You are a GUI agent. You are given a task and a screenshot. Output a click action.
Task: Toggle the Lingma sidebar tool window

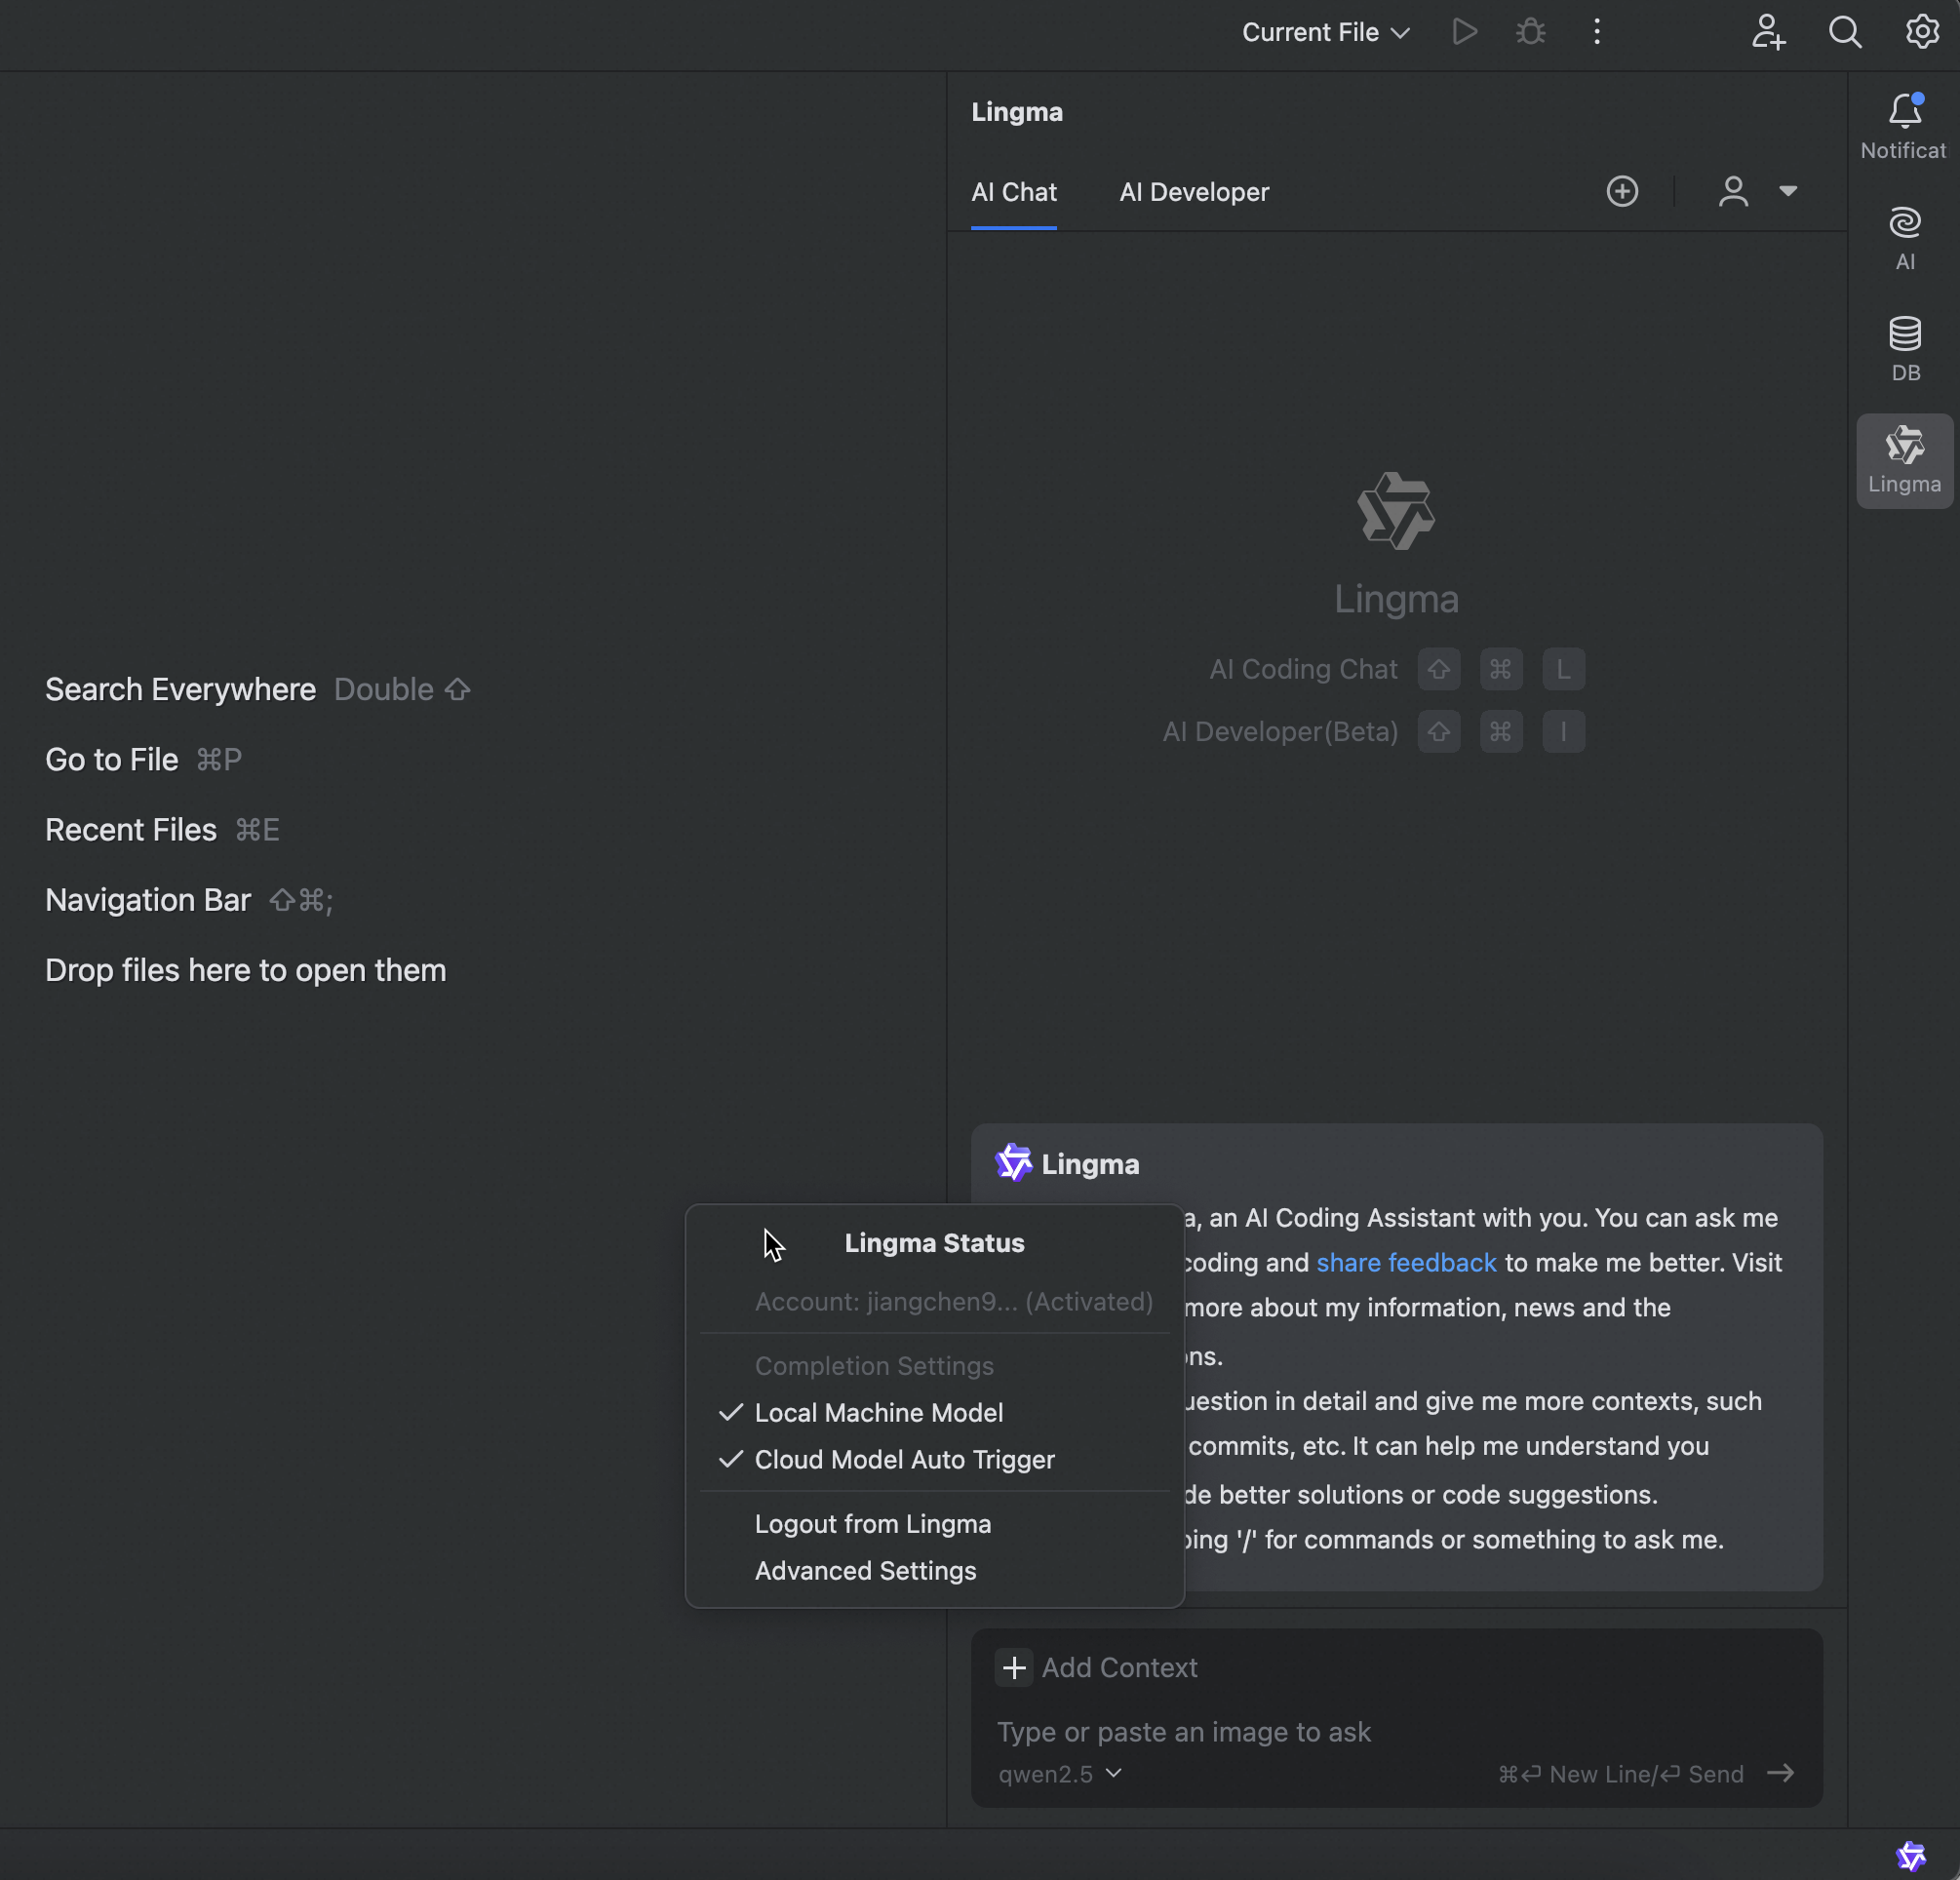(x=1905, y=461)
